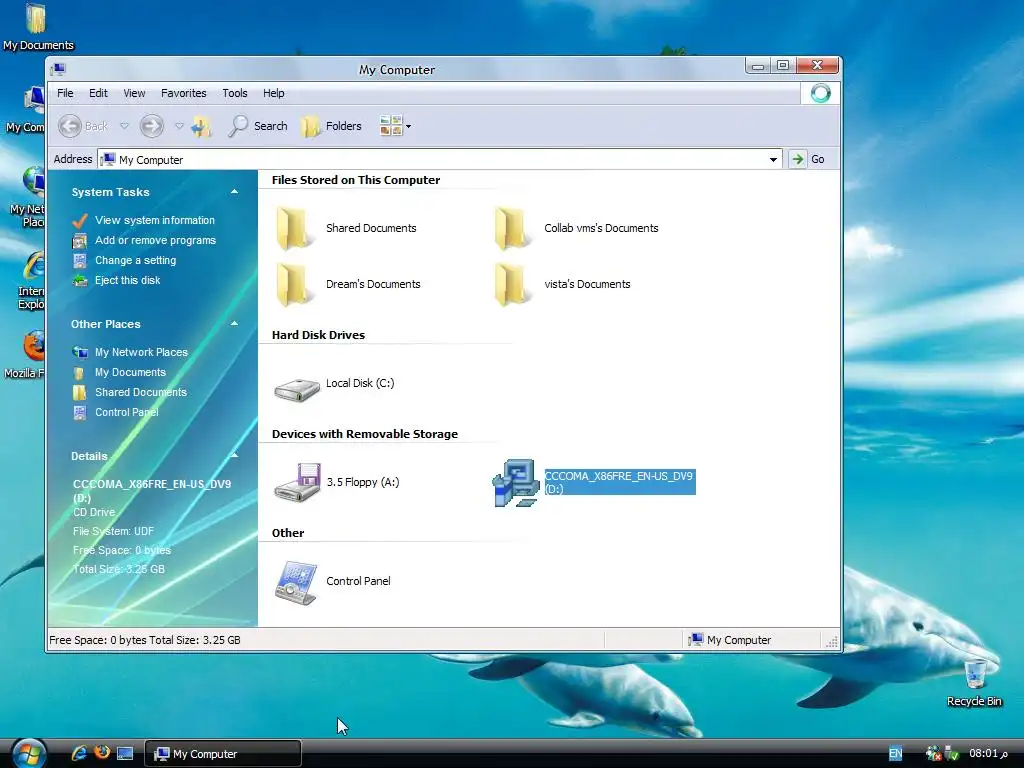Click the Start button orb
This screenshot has width=1024, height=768.
(x=29, y=752)
